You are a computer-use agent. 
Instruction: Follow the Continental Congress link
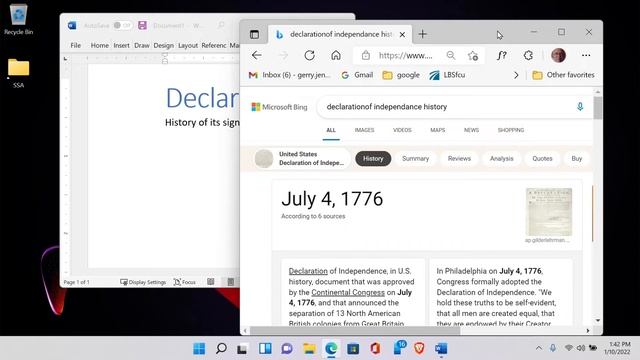pyautogui.click(x=348, y=292)
